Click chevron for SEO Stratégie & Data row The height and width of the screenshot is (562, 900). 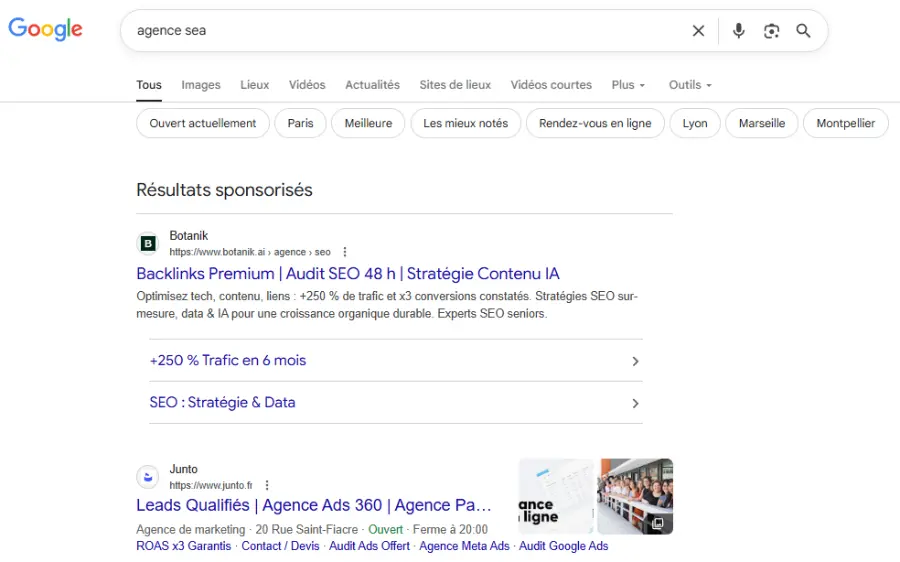635,404
